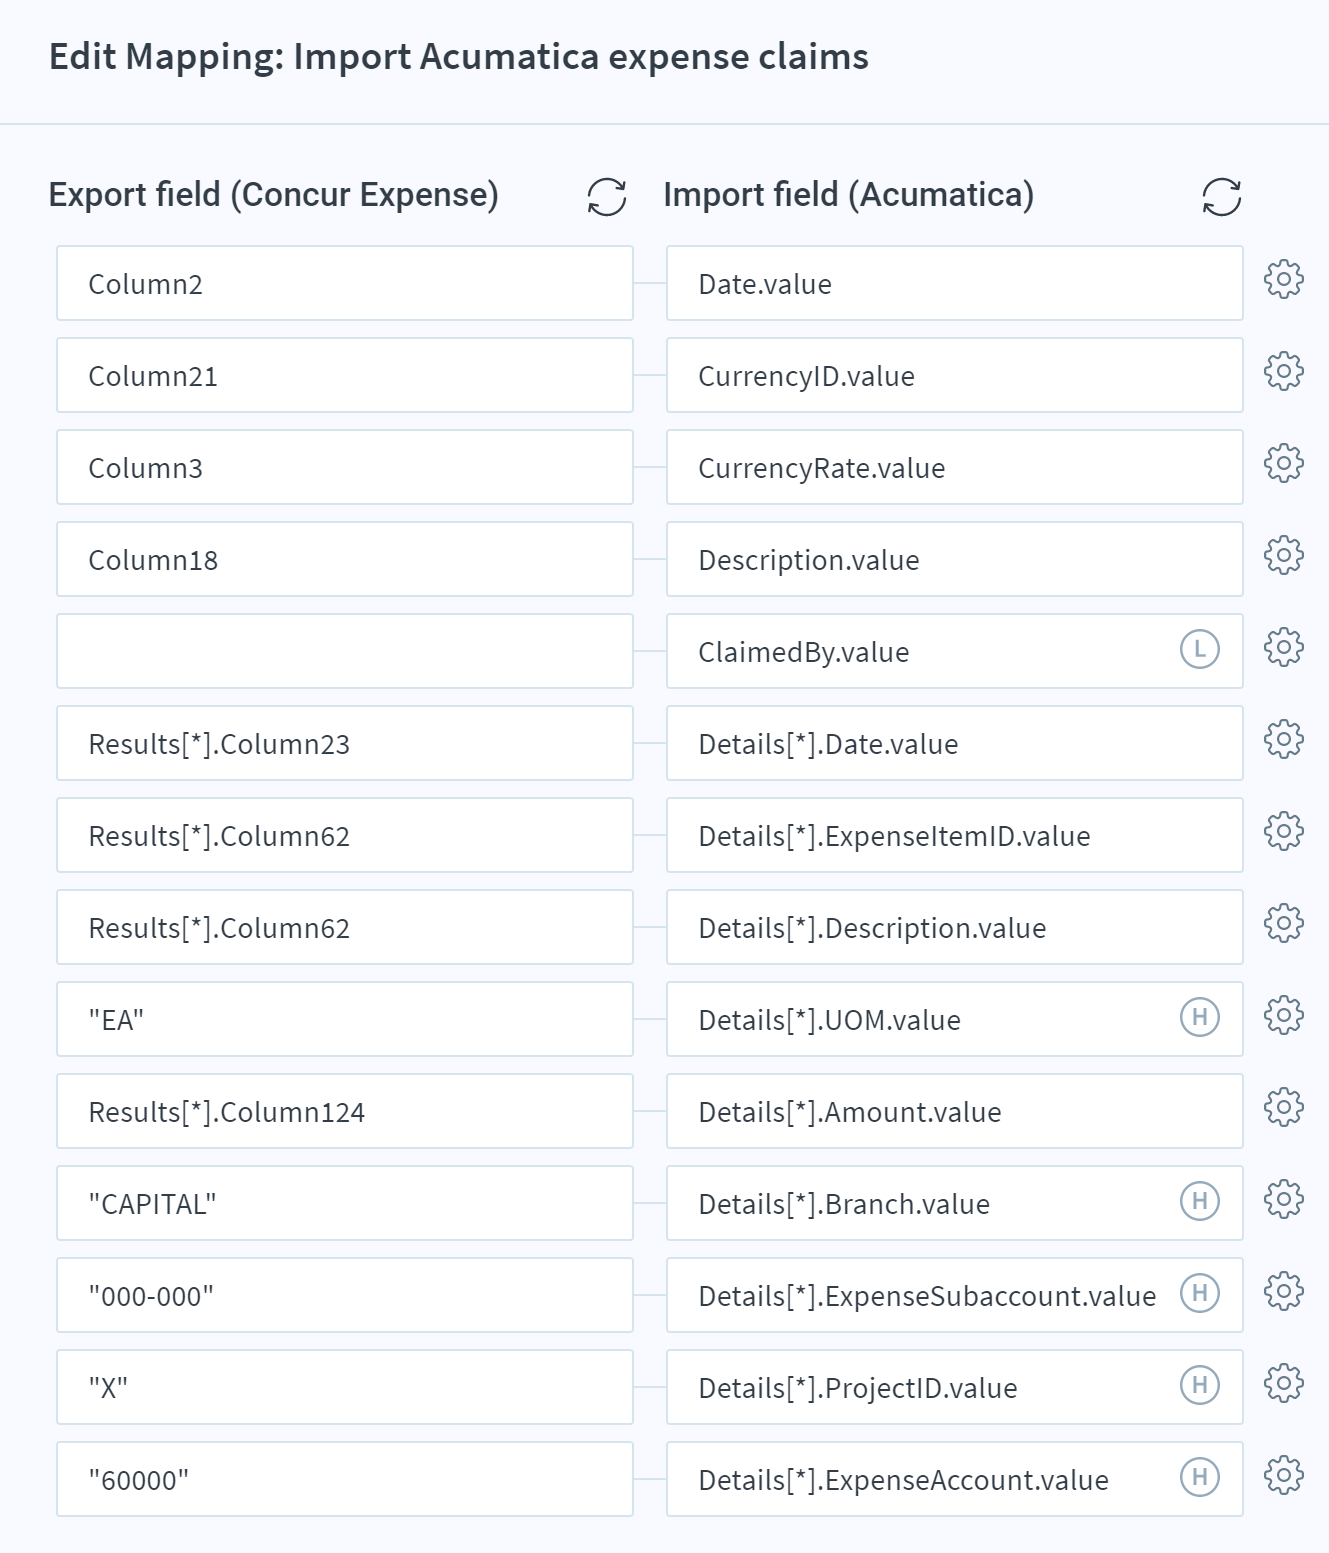The width and height of the screenshot is (1329, 1553).
Task: Click the 'Export field (Concur Expense)' heading
Action: click(x=273, y=195)
